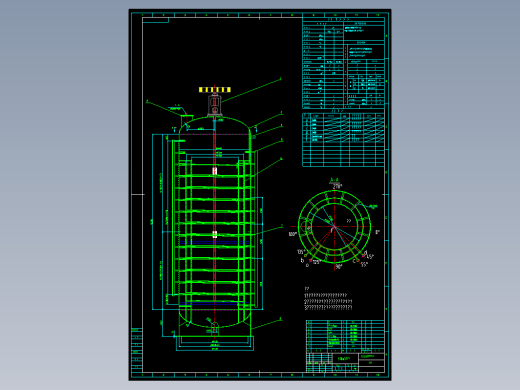
Task: Click the letter c near the circular section
Action: coord(354,261)
